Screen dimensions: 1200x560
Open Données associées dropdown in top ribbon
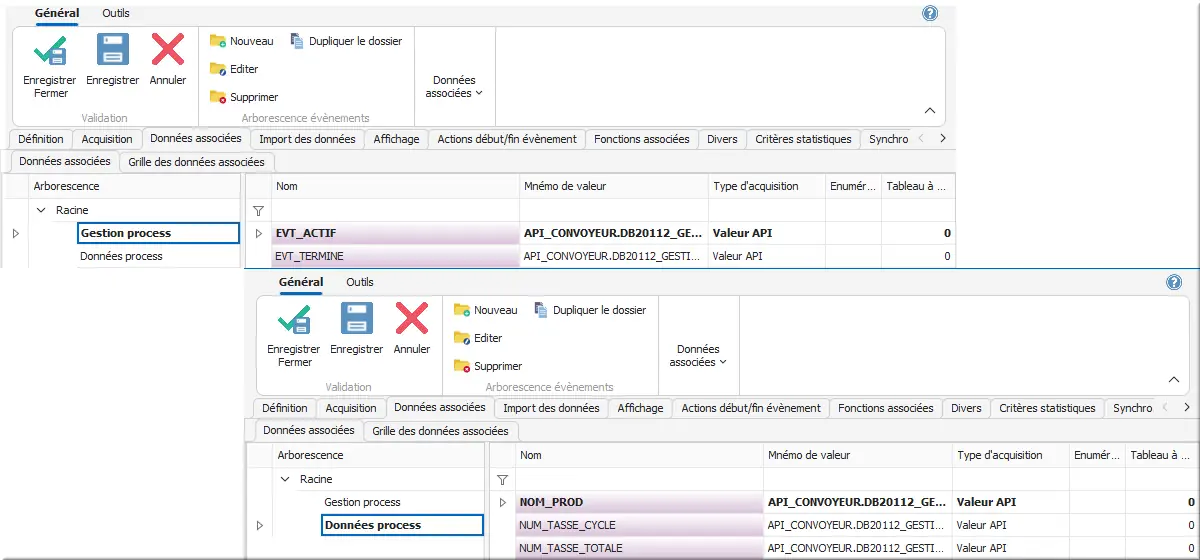point(454,86)
